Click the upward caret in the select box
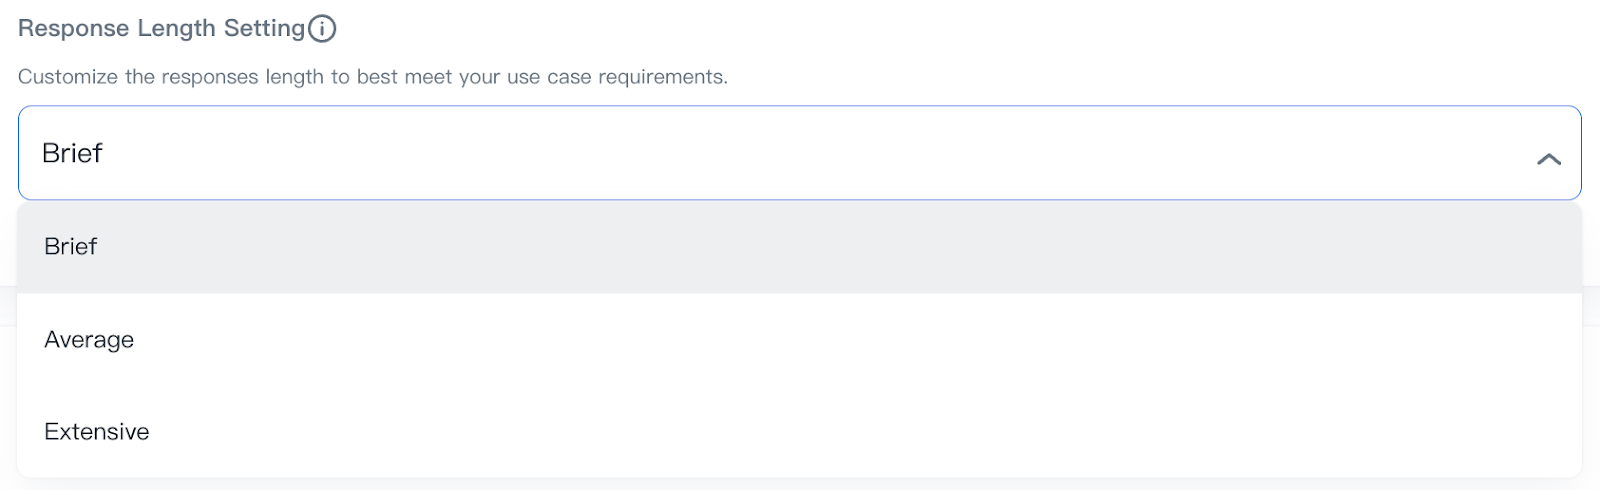Screen dimensions: 1600x490 pyautogui.click(x=1548, y=158)
